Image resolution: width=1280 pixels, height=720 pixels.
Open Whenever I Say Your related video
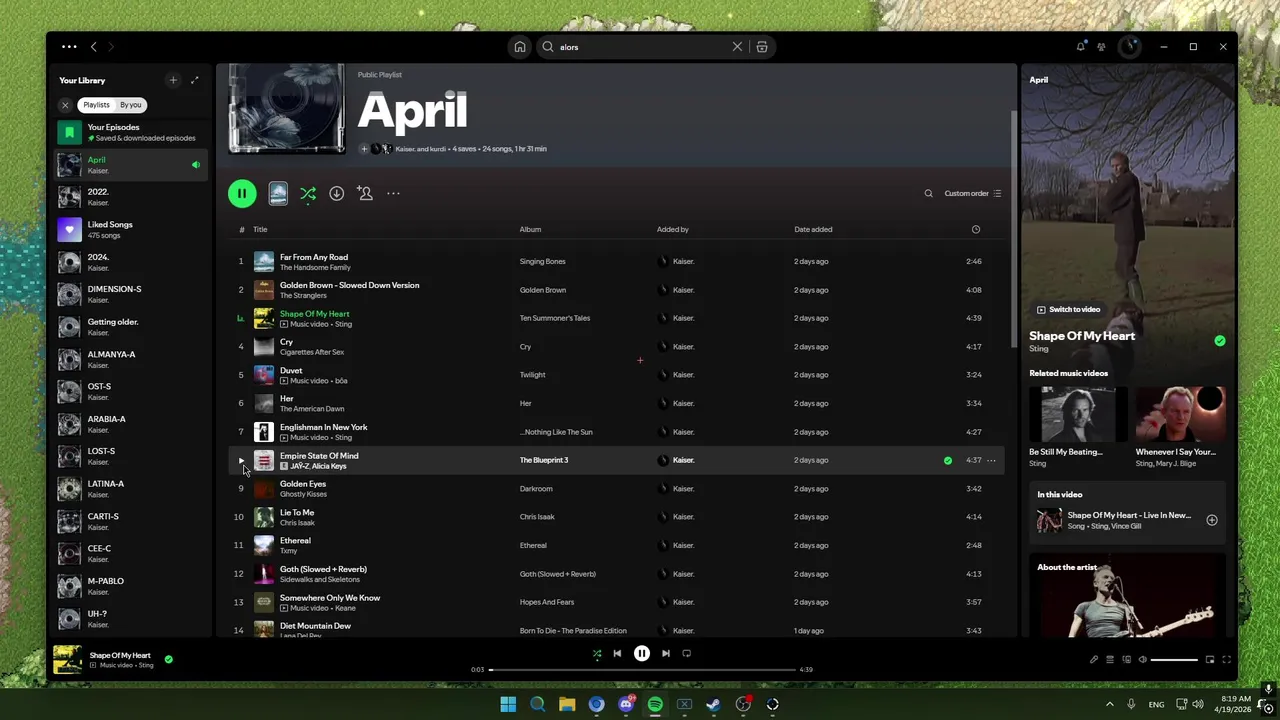[x=1181, y=428]
